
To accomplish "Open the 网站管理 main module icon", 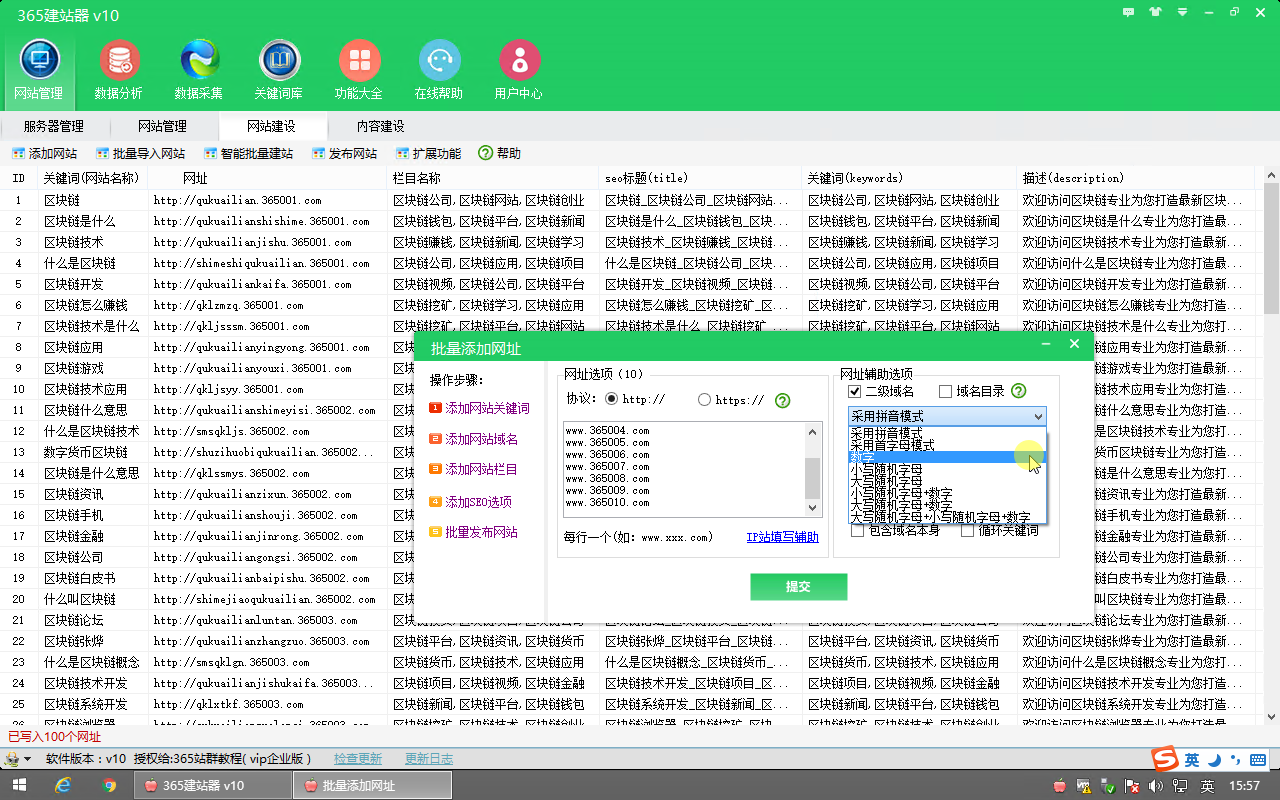I will tap(39, 71).
